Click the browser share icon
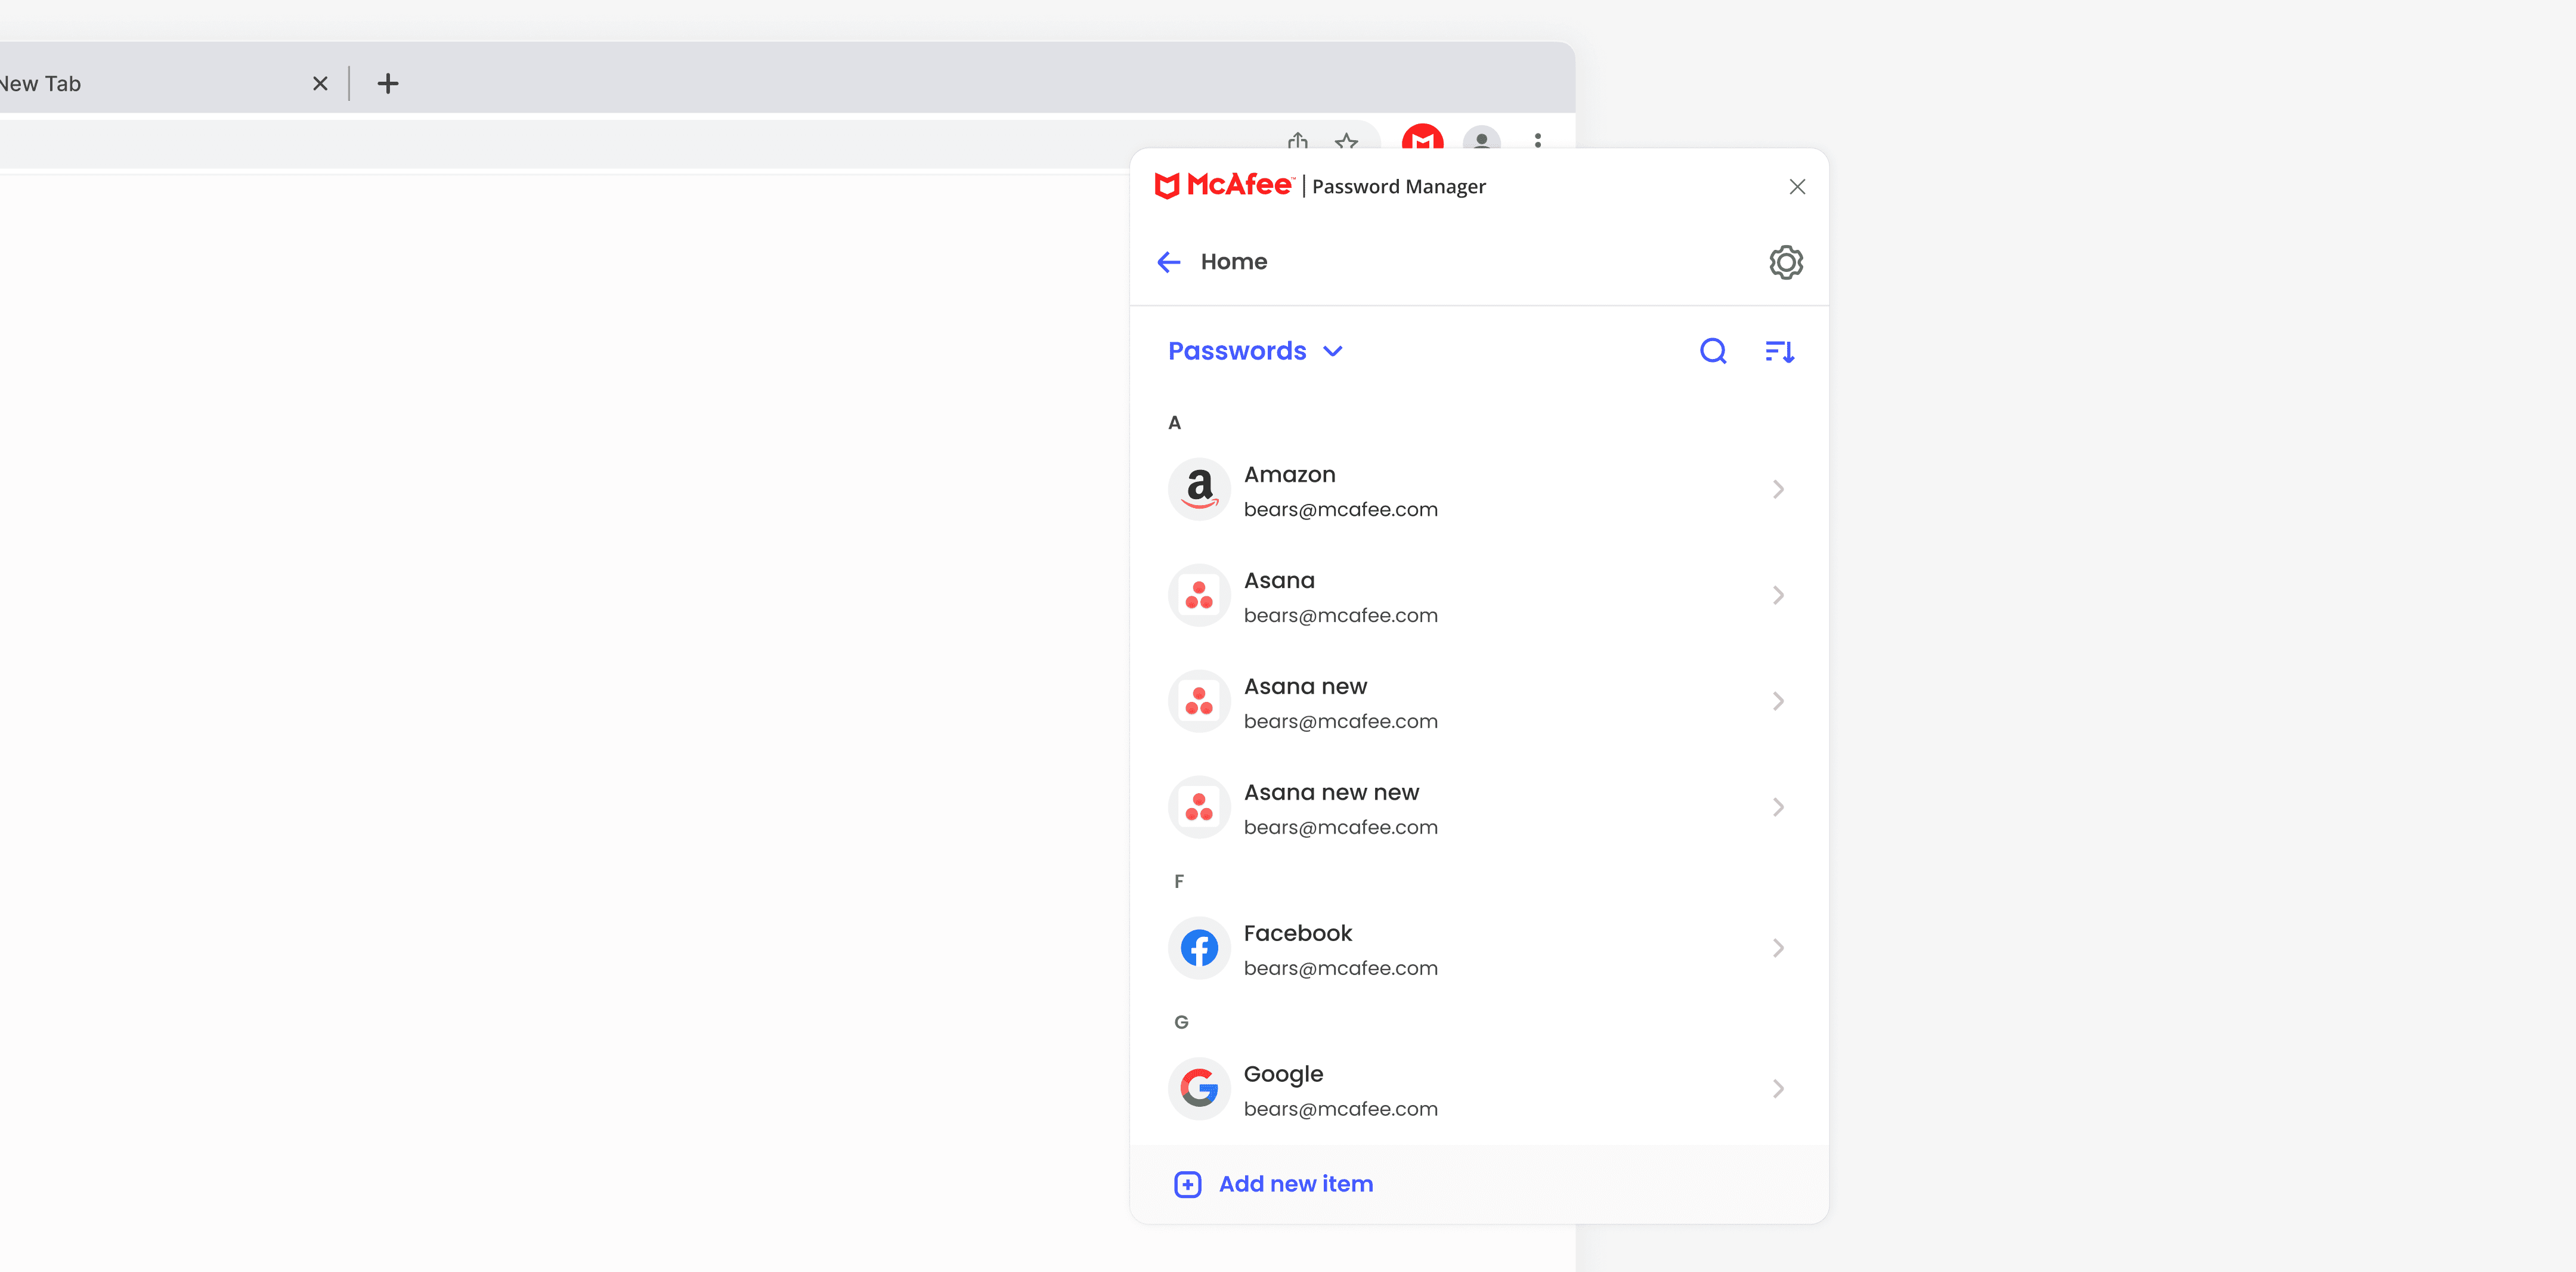Image resolution: width=2576 pixels, height=1272 pixels. [x=1298, y=141]
